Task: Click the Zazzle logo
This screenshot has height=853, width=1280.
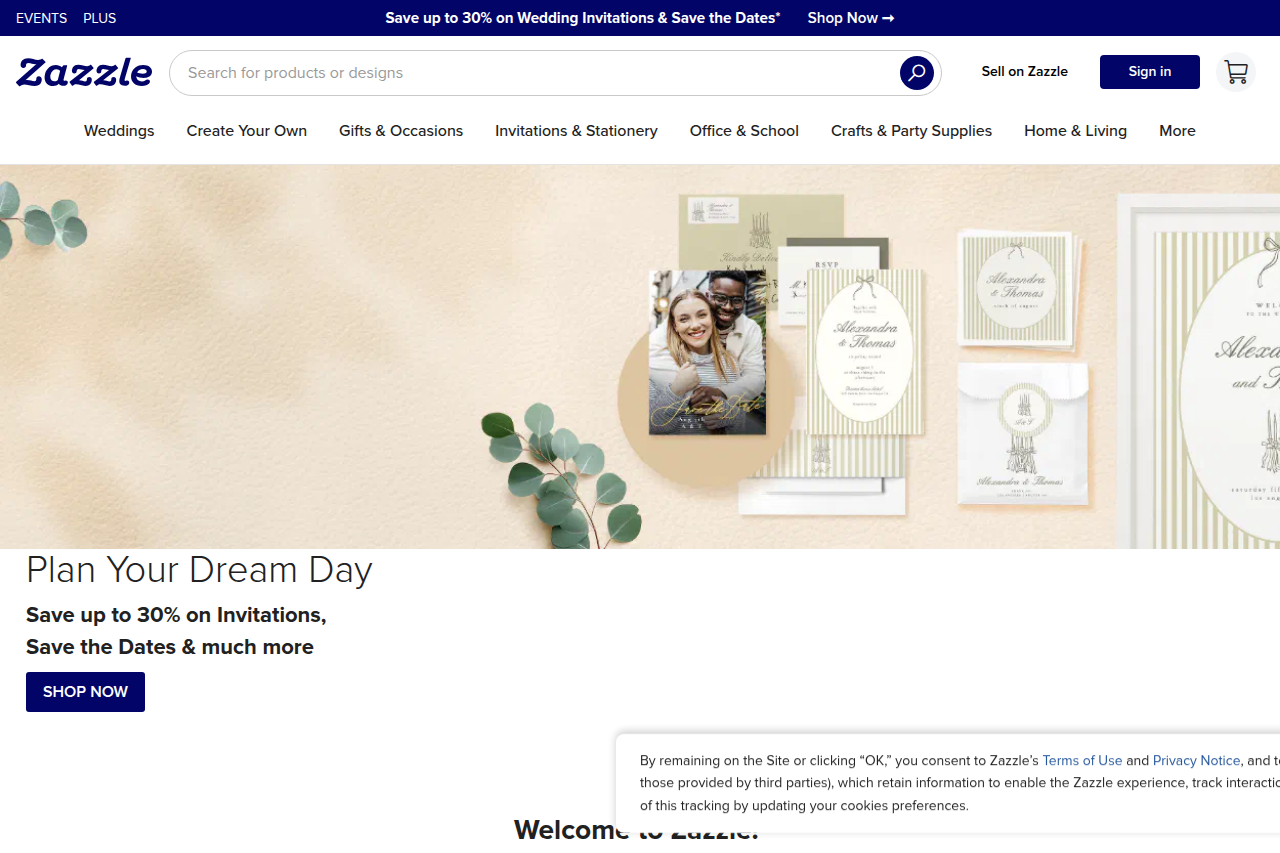Action: click(84, 72)
